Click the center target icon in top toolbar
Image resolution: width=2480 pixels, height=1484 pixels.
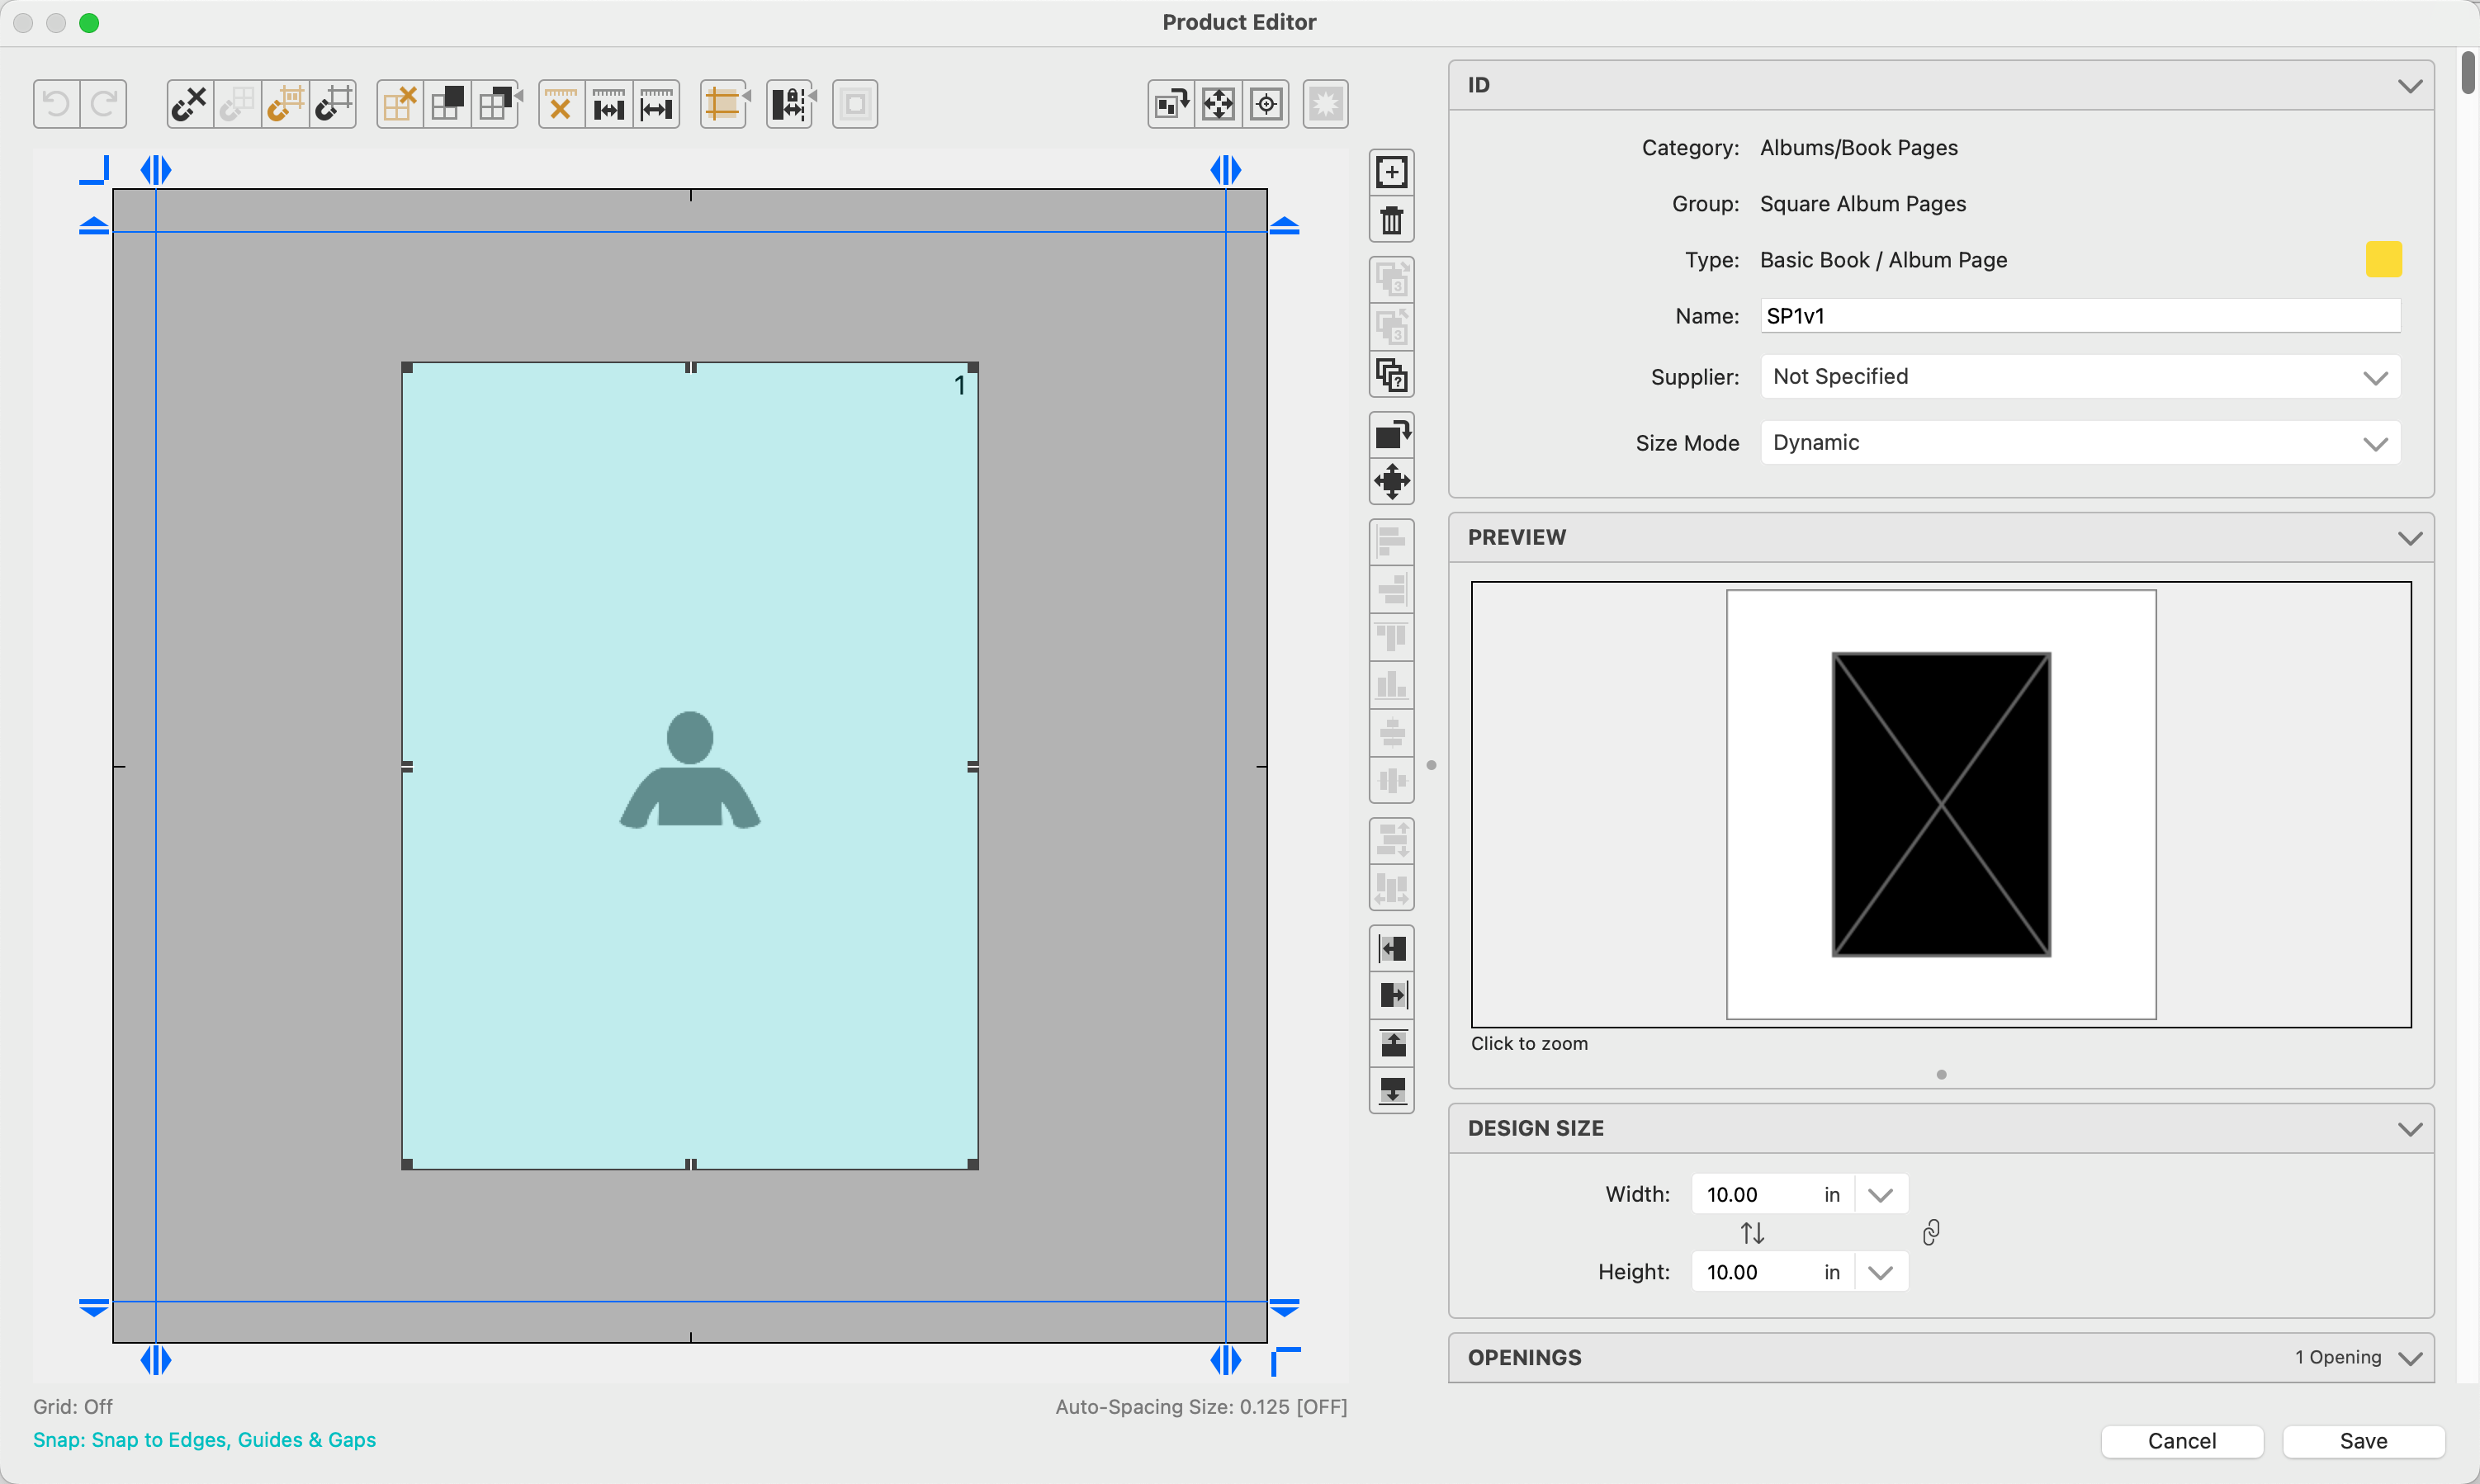[1266, 104]
